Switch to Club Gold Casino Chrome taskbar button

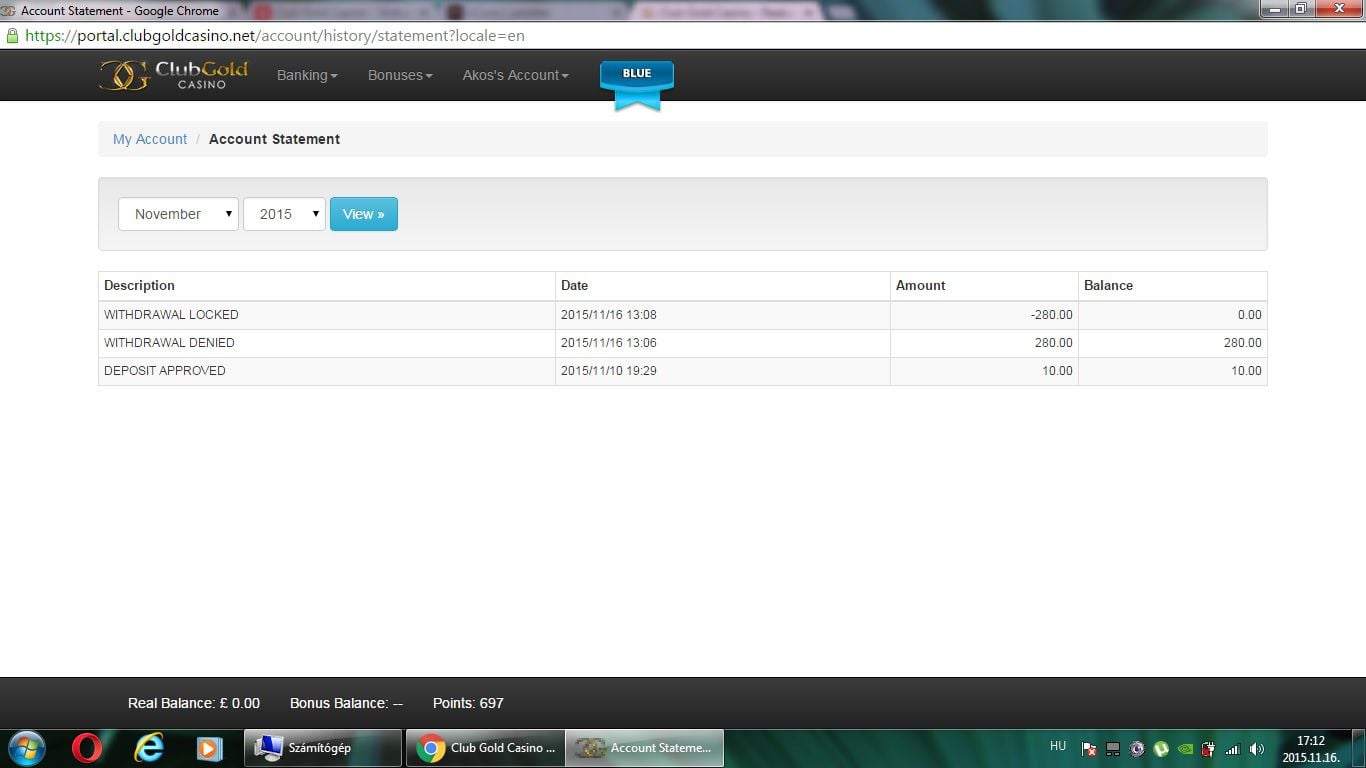[485, 748]
